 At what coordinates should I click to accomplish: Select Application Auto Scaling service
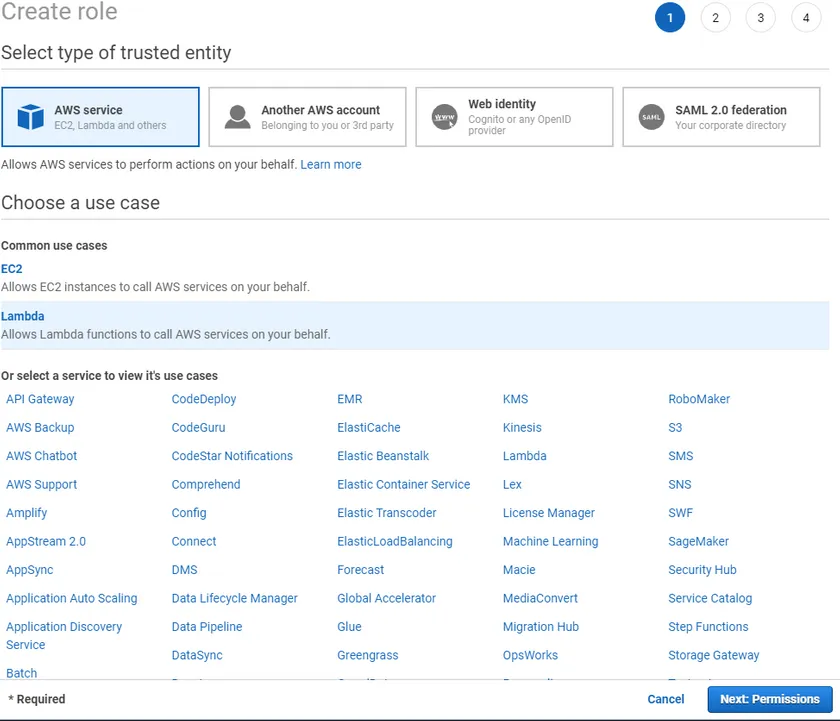(x=71, y=598)
